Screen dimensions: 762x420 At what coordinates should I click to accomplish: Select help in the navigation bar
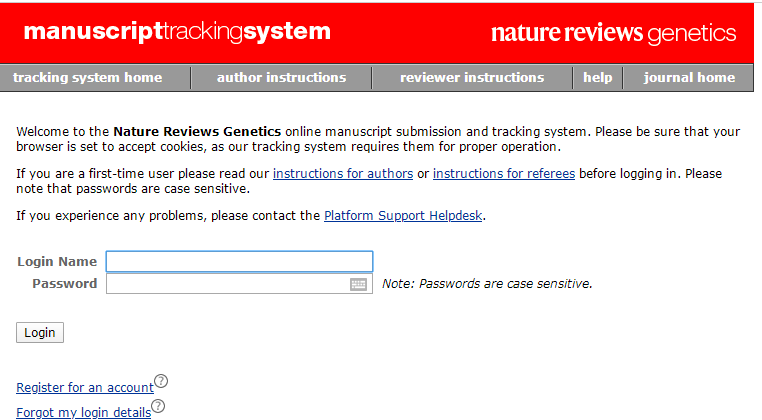[x=598, y=78]
